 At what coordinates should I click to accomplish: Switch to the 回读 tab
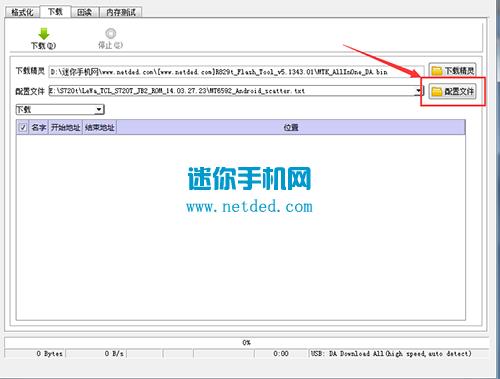coord(84,12)
